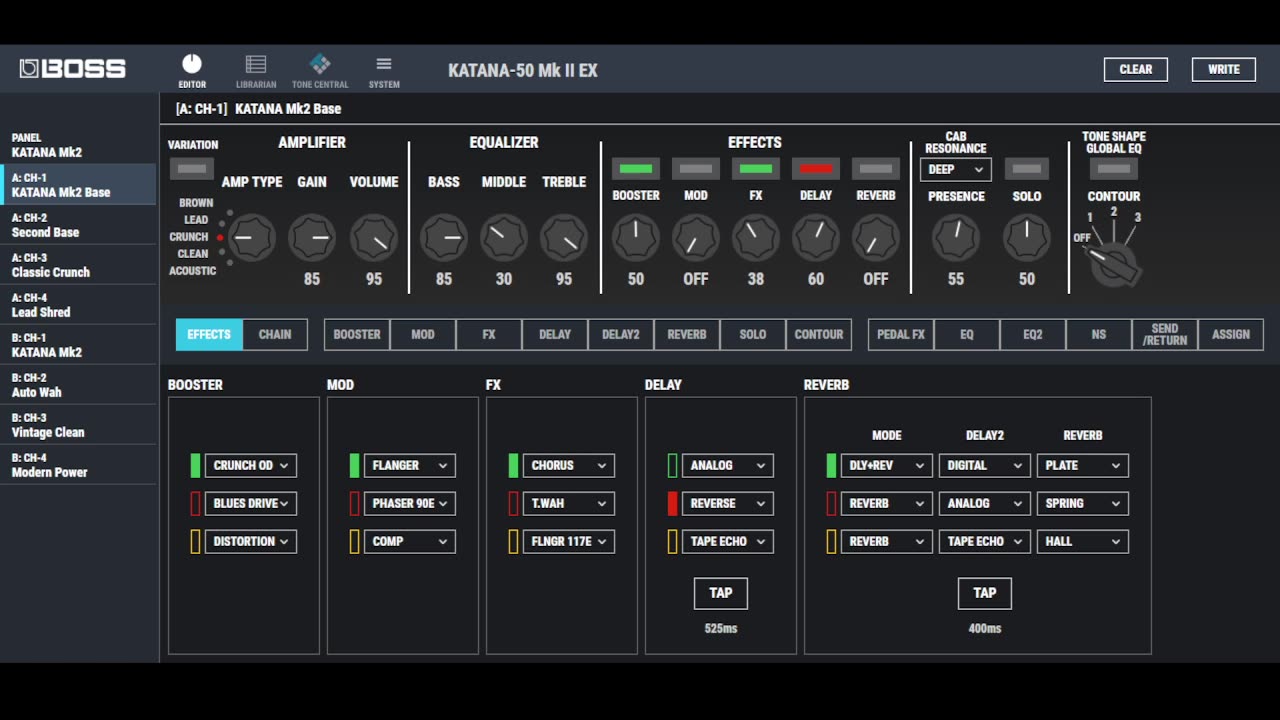Tap tempo button under DELAY section
1280x720 pixels.
(721, 593)
